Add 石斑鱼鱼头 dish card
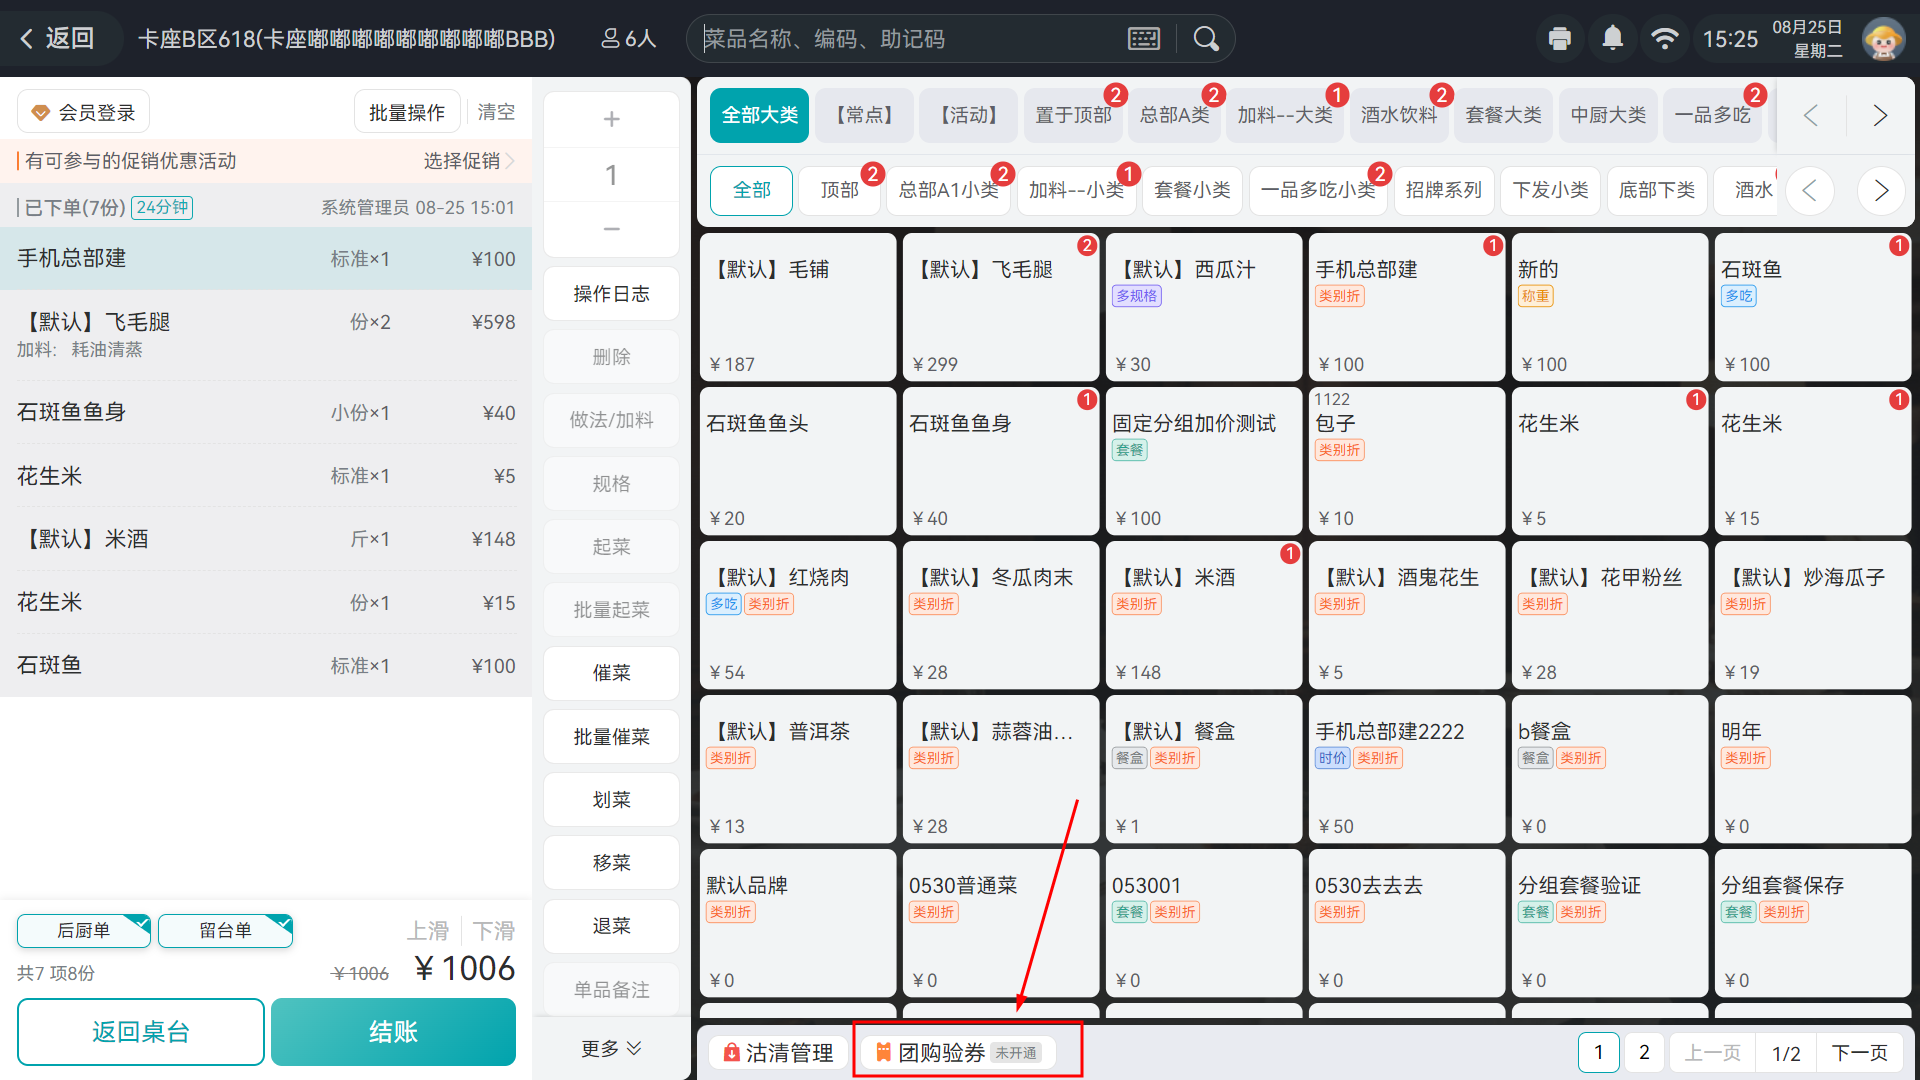 pyautogui.click(x=798, y=461)
